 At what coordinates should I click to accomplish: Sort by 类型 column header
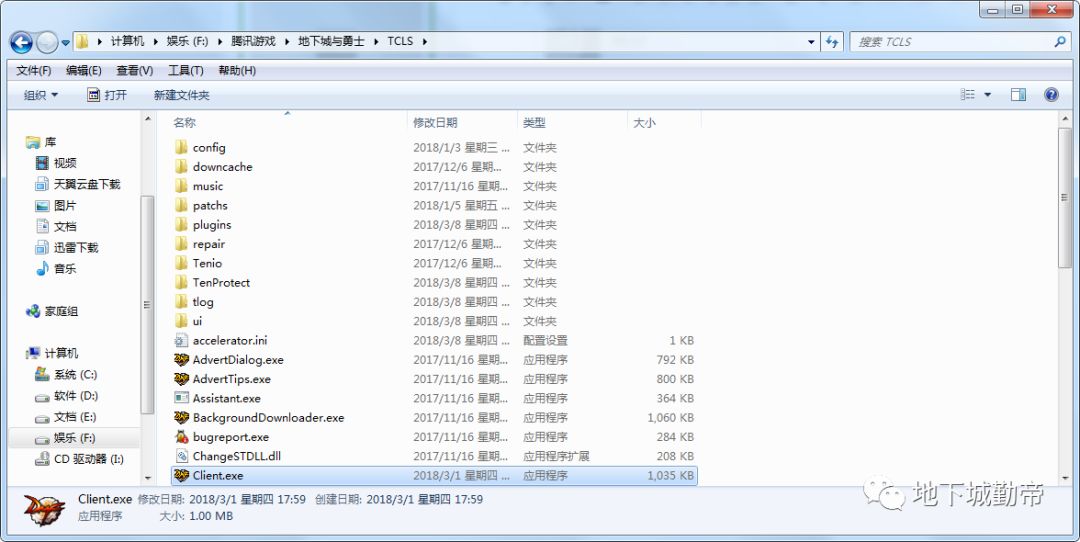pyautogui.click(x=534, y=123)
